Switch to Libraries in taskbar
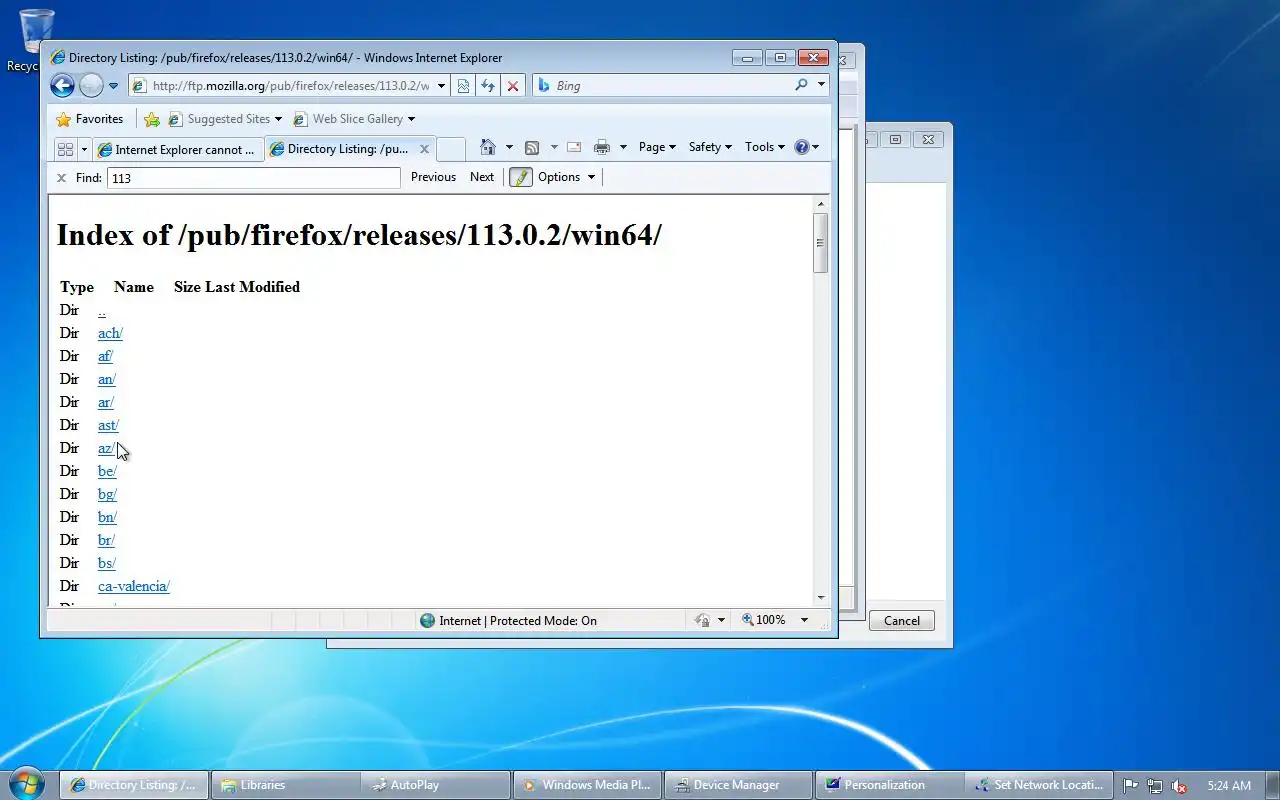1280x800 pixels. point(284,785)
